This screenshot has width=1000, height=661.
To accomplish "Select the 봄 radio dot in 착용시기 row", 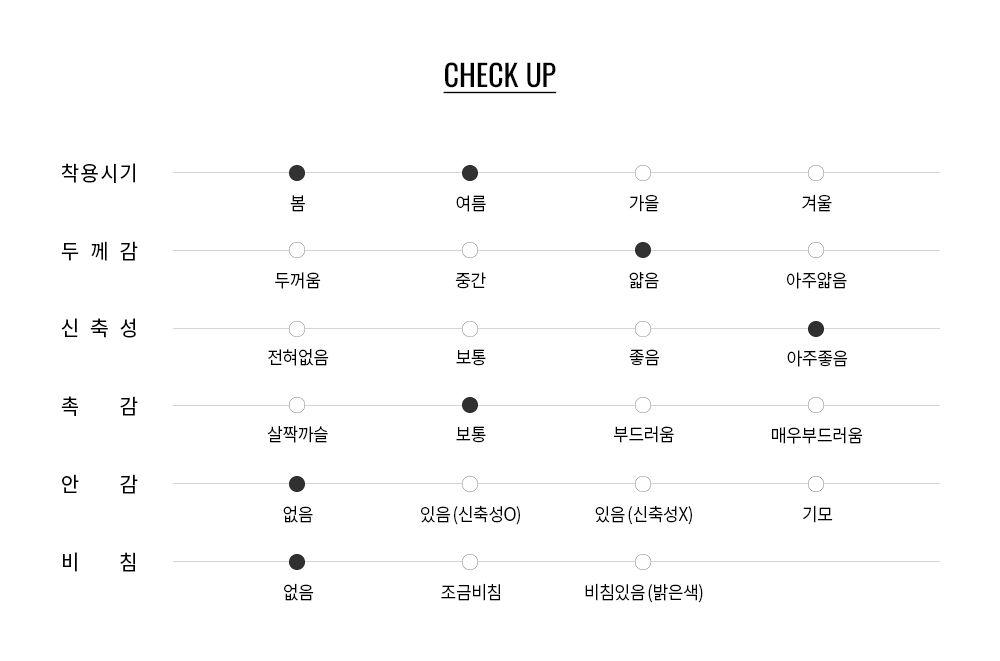I will tap(297, 173).
